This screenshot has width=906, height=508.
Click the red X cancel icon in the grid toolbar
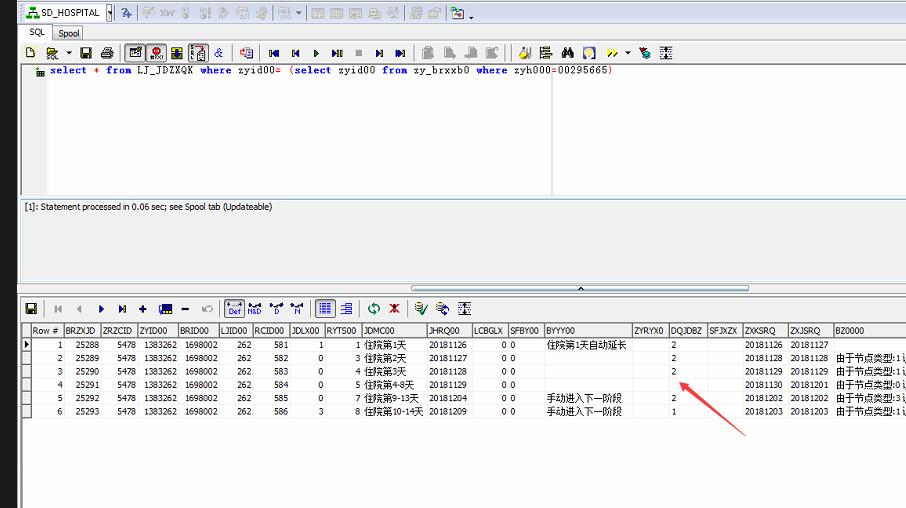(394, 309)
